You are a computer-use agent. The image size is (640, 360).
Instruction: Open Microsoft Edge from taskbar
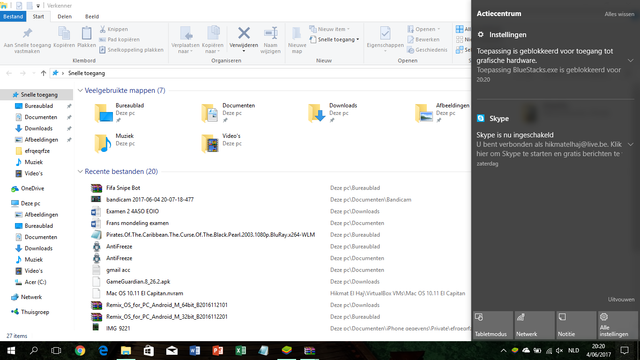[103, 351]
